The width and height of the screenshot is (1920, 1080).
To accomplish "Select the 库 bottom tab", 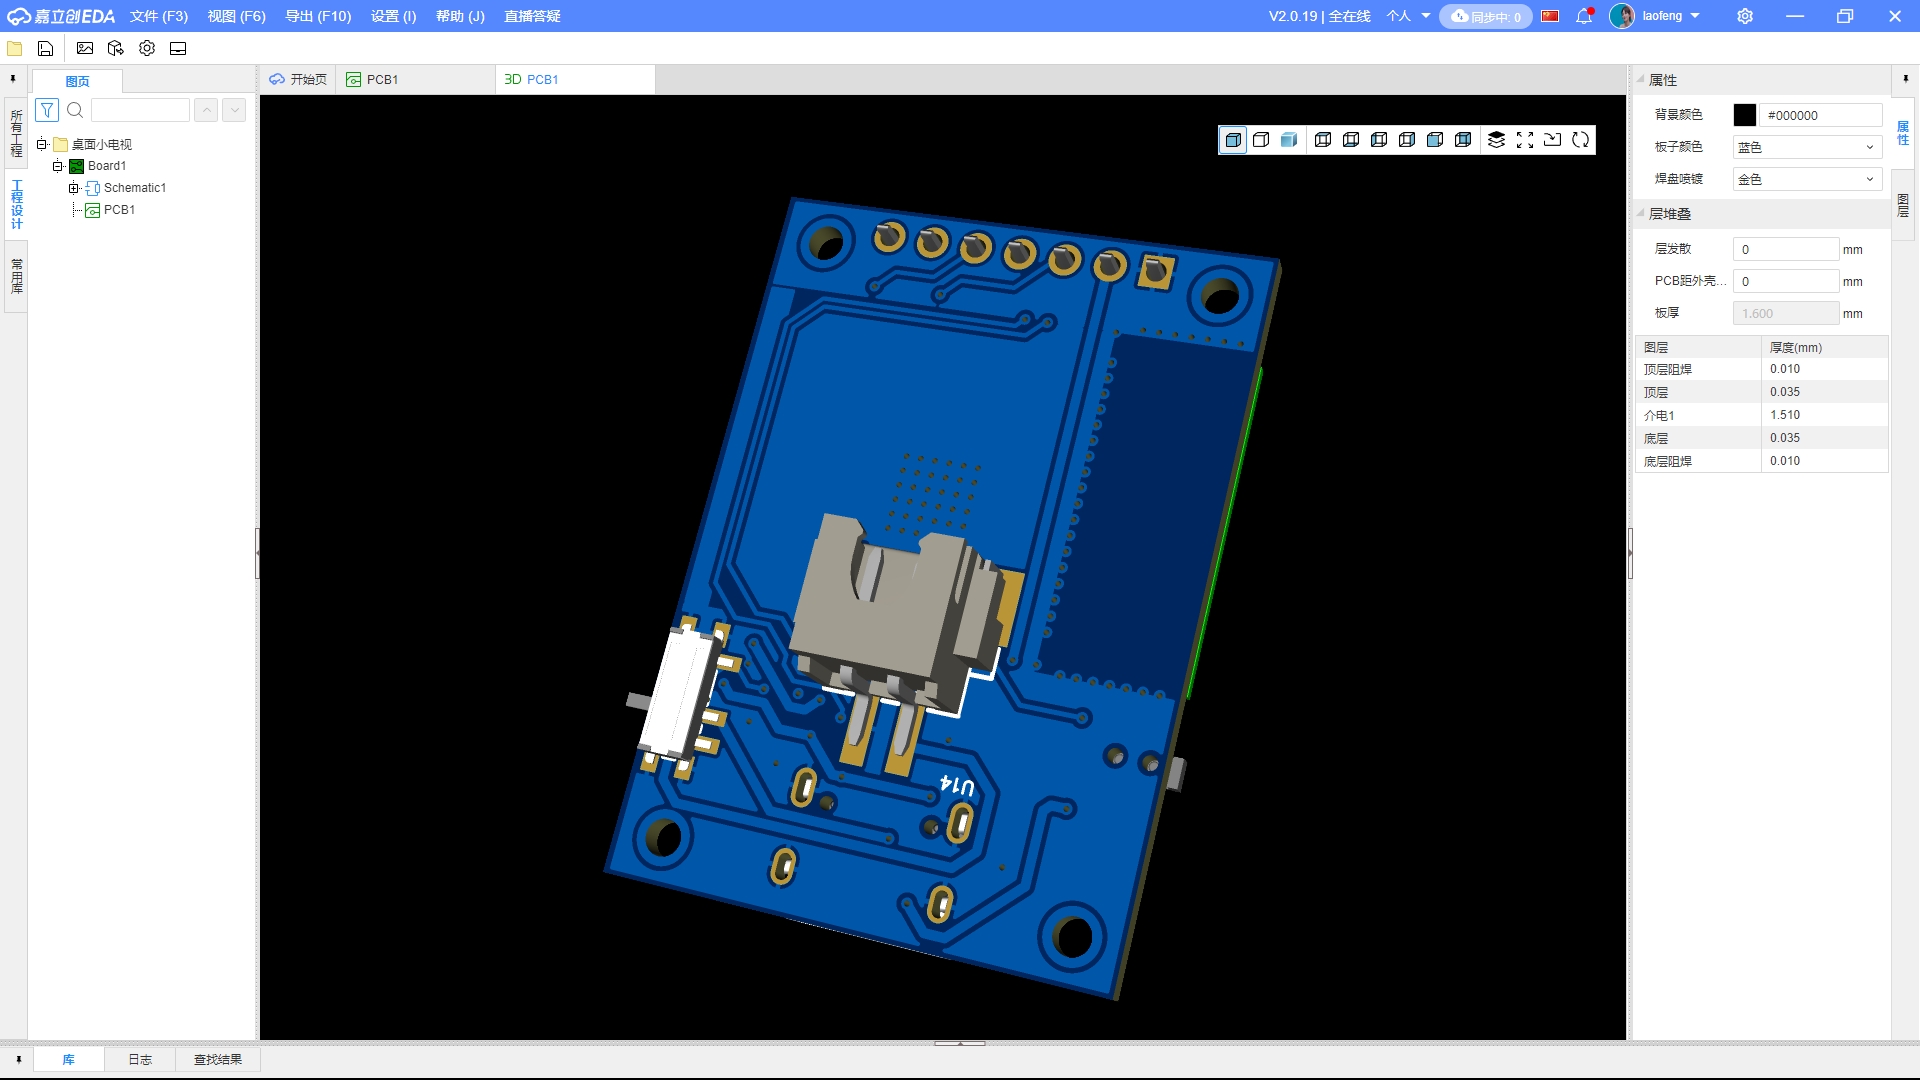I will 69,1060.
